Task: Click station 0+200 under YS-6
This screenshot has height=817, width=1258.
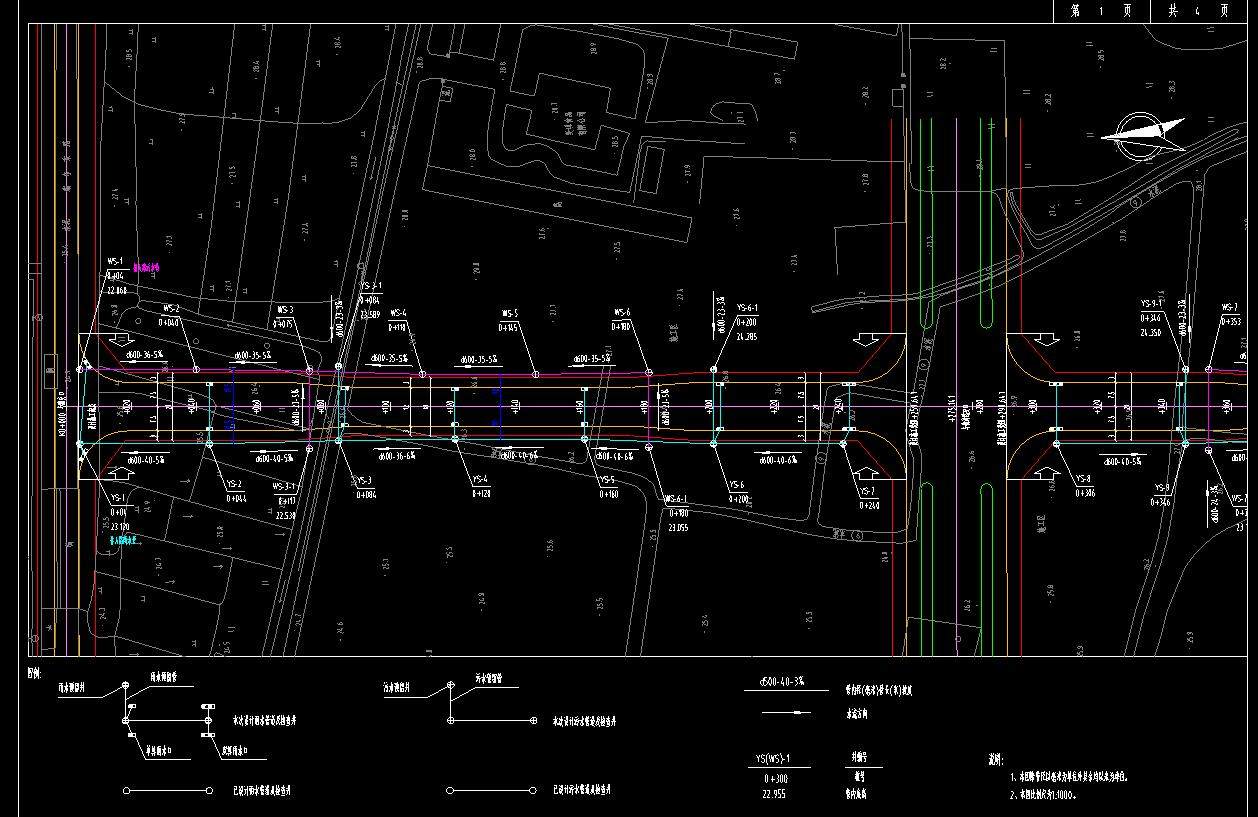Action: [738, 498]
